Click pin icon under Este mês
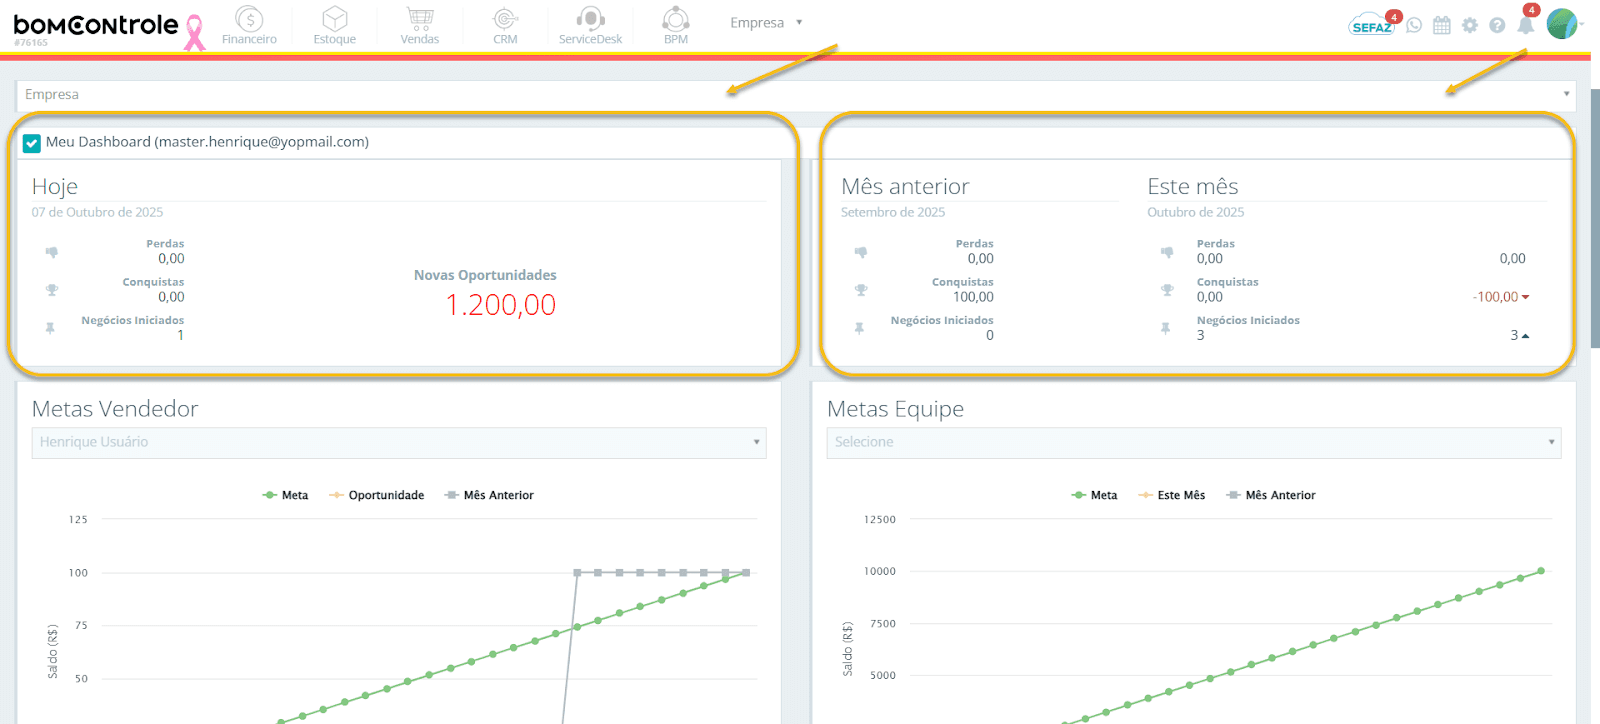 coord(1165,328)
